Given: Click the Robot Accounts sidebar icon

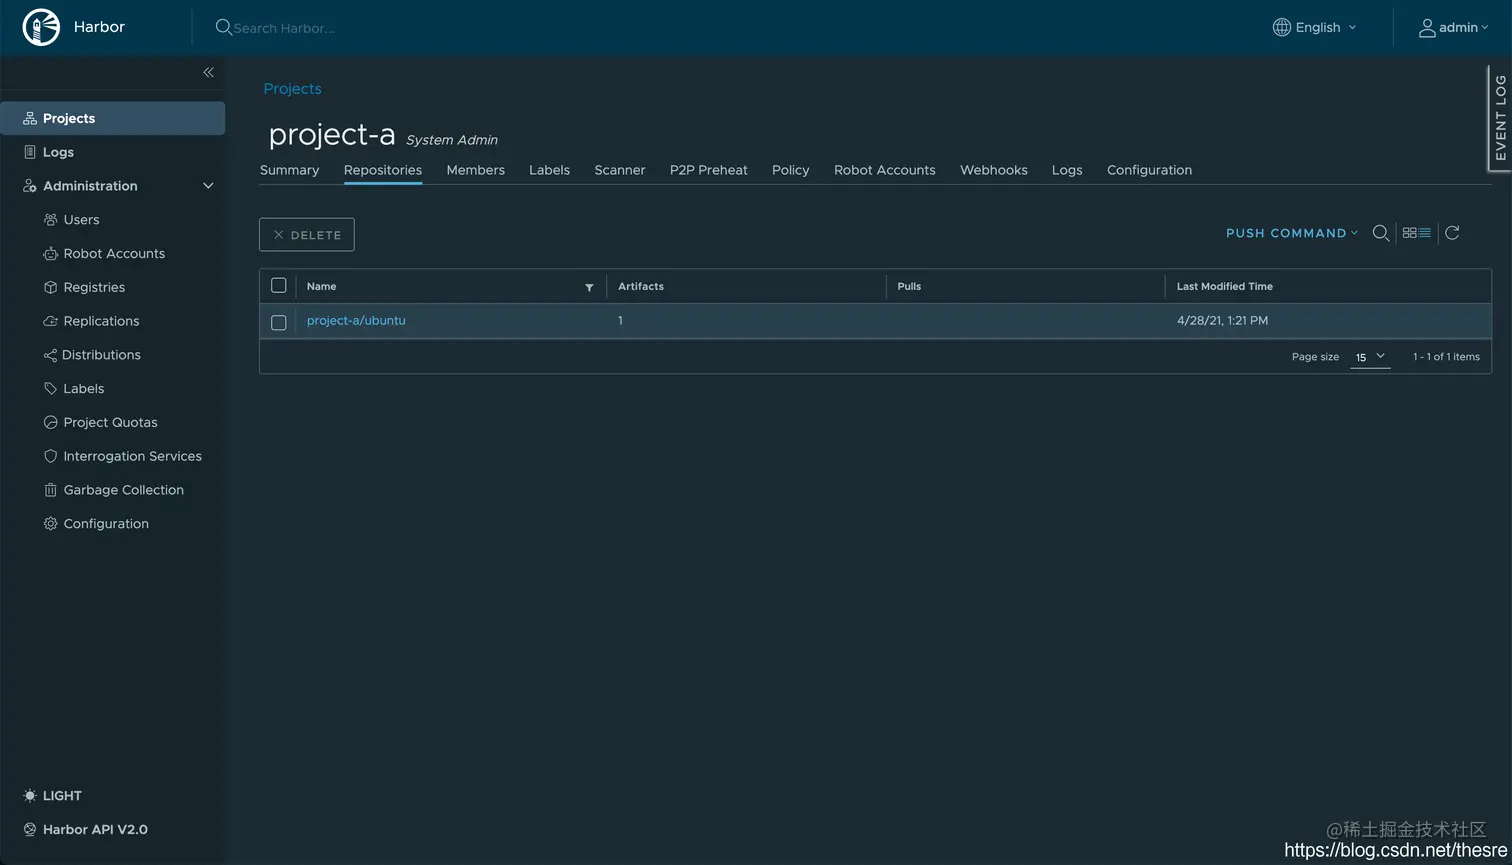Looking at the screenshot, I should tap(50, 254).
